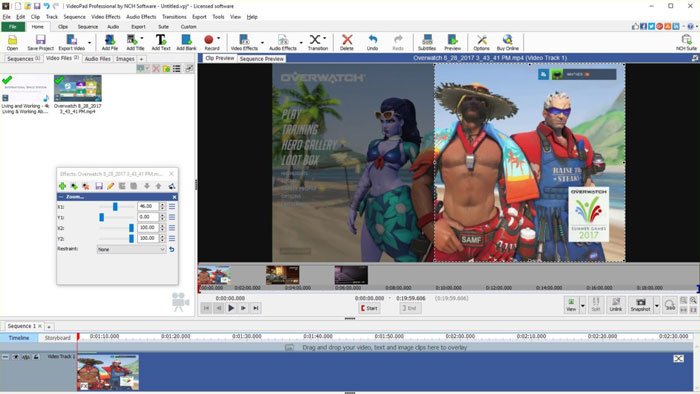
Task: Select the clip on Video Track 1
Action: click(x=108, y=372)
